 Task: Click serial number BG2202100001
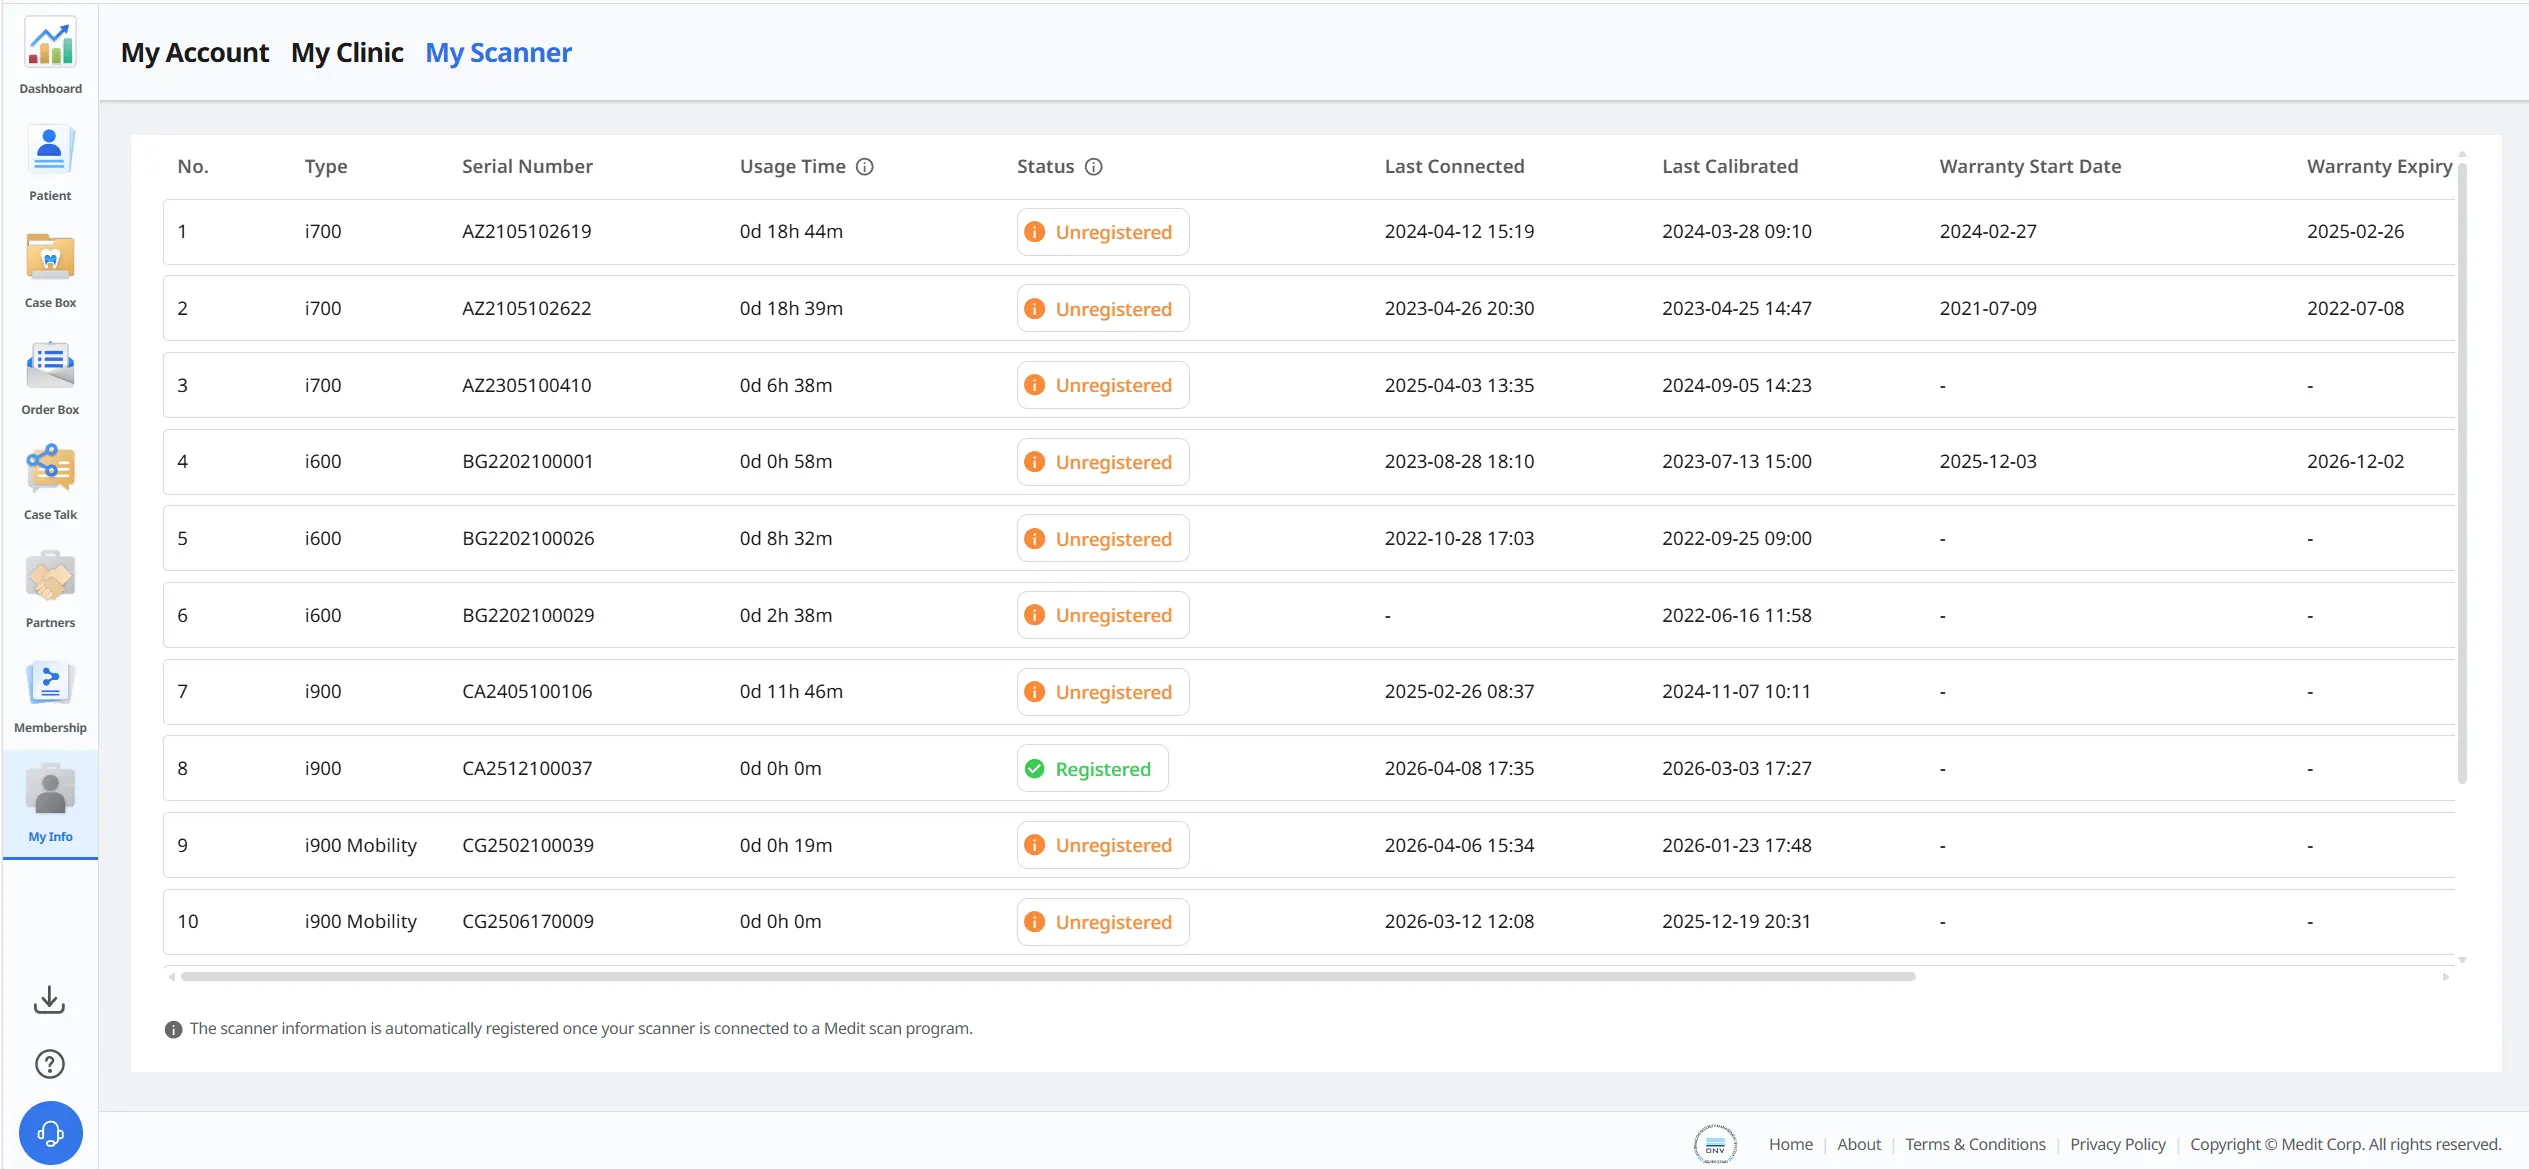(x=527, y=462)
